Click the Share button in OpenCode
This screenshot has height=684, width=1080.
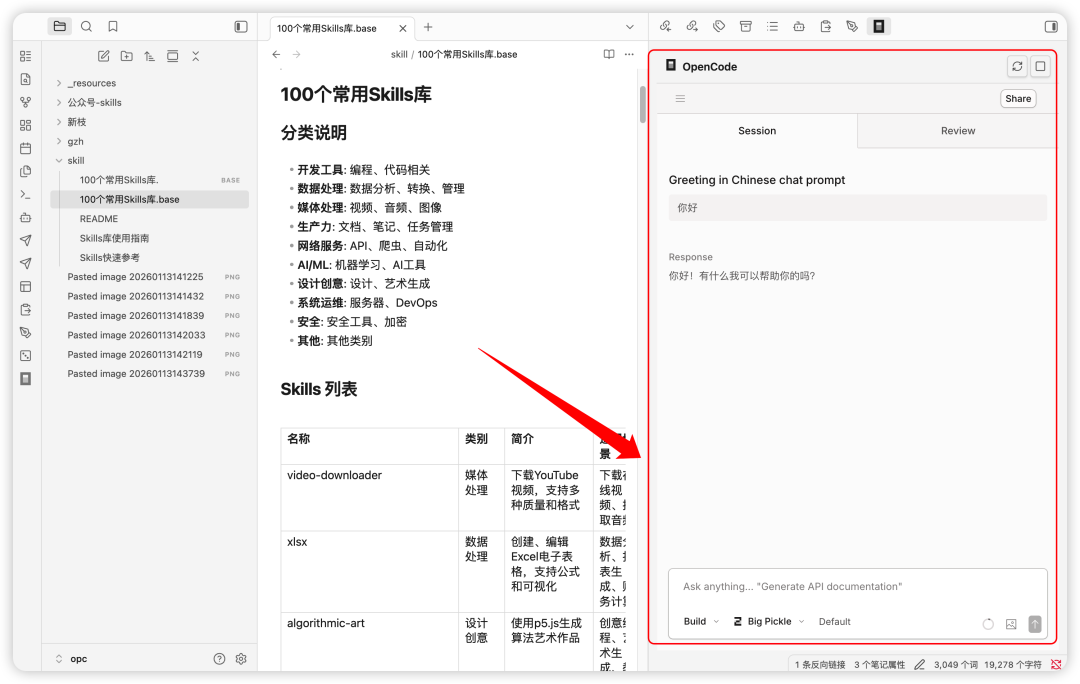(1018, 98)
